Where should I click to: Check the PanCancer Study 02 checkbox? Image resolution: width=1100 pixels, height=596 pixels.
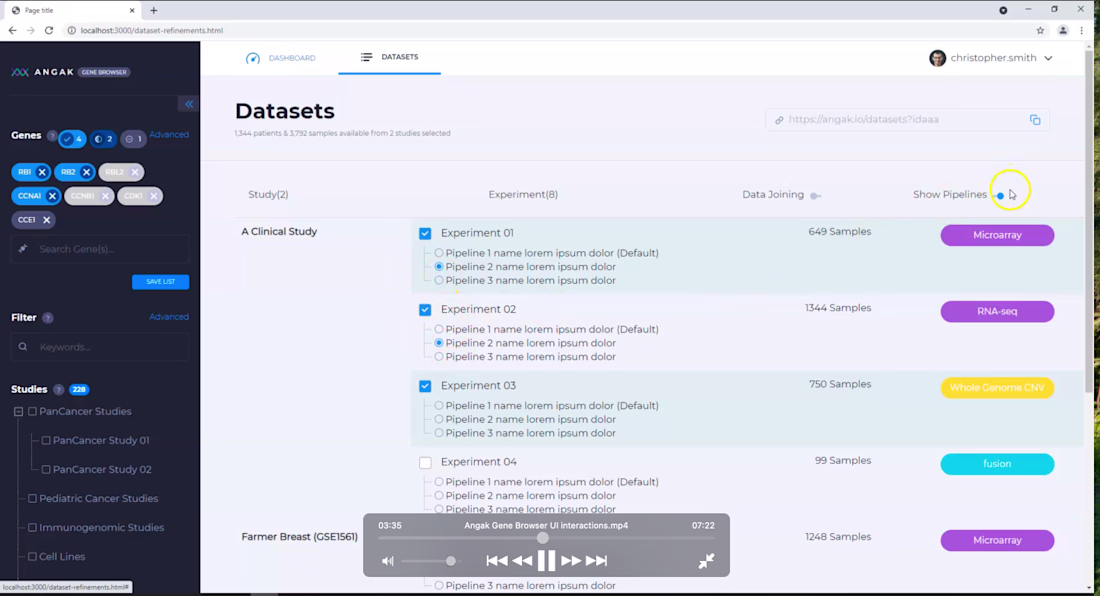[x=46, y=470]
